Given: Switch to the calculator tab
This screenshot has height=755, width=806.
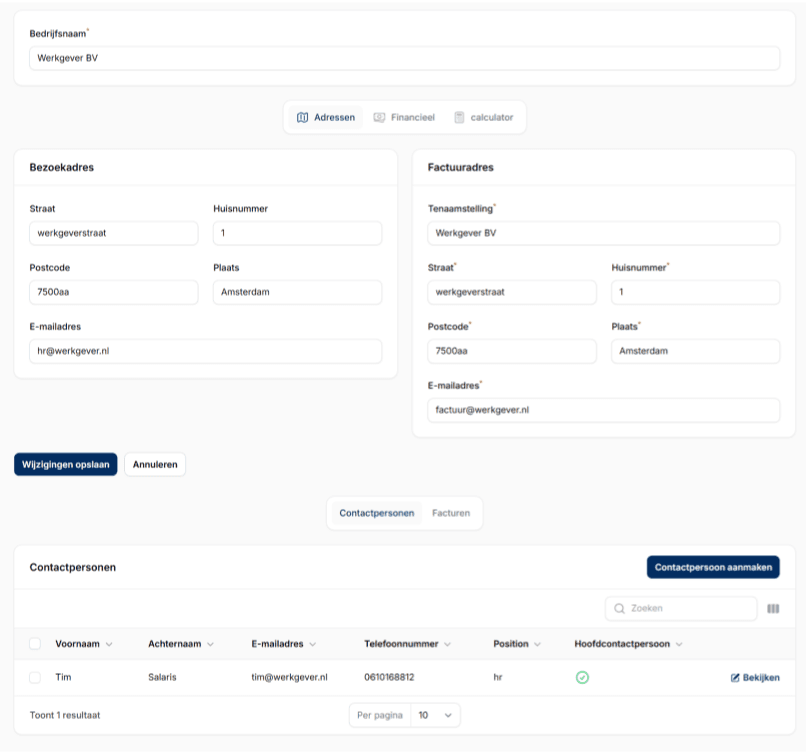Looking at the screenshot, I should (484, 118).
